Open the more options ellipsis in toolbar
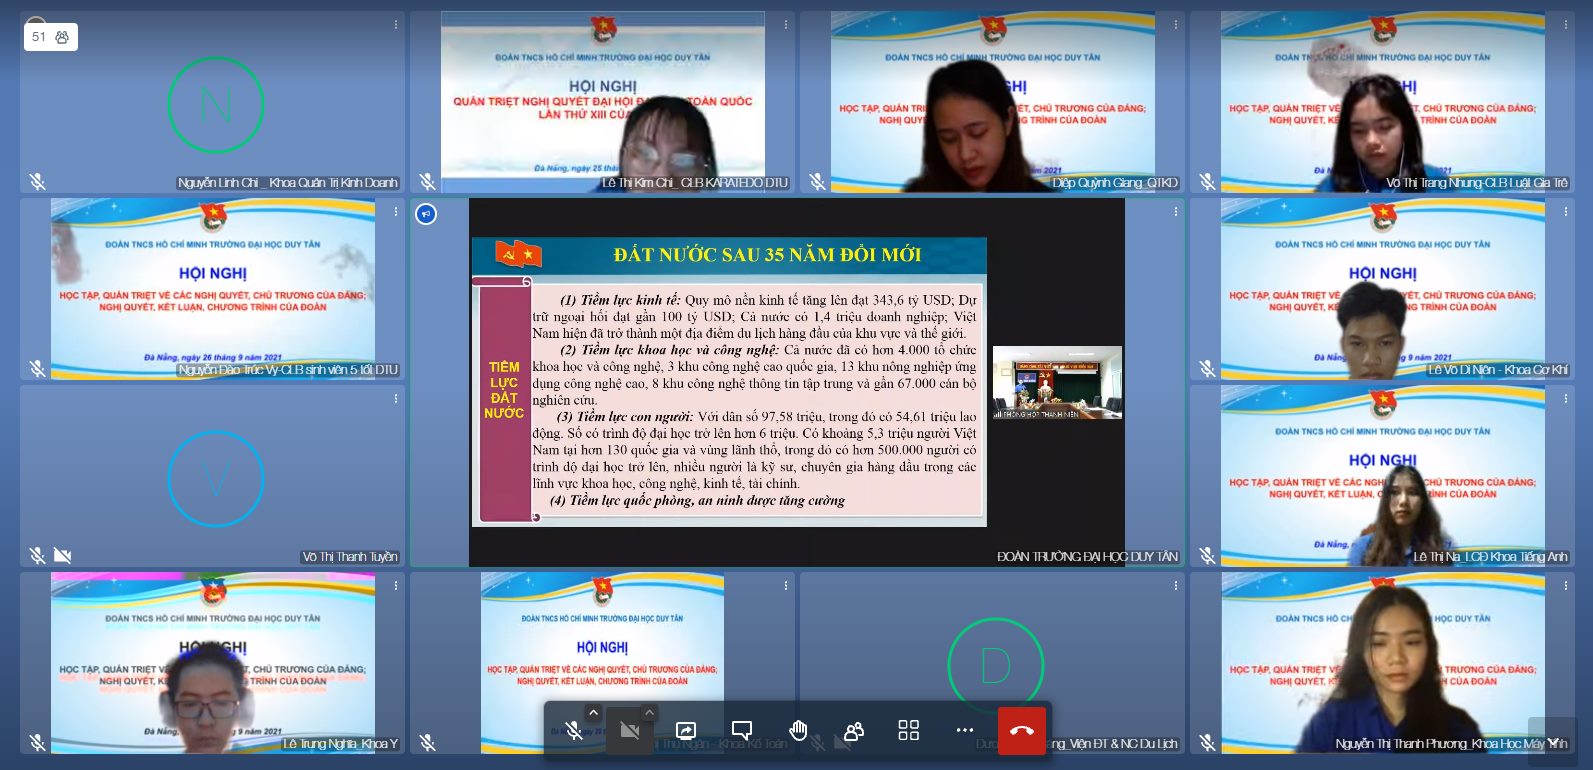The height and width of the screenshot is (770, 1593). [965, 731]
